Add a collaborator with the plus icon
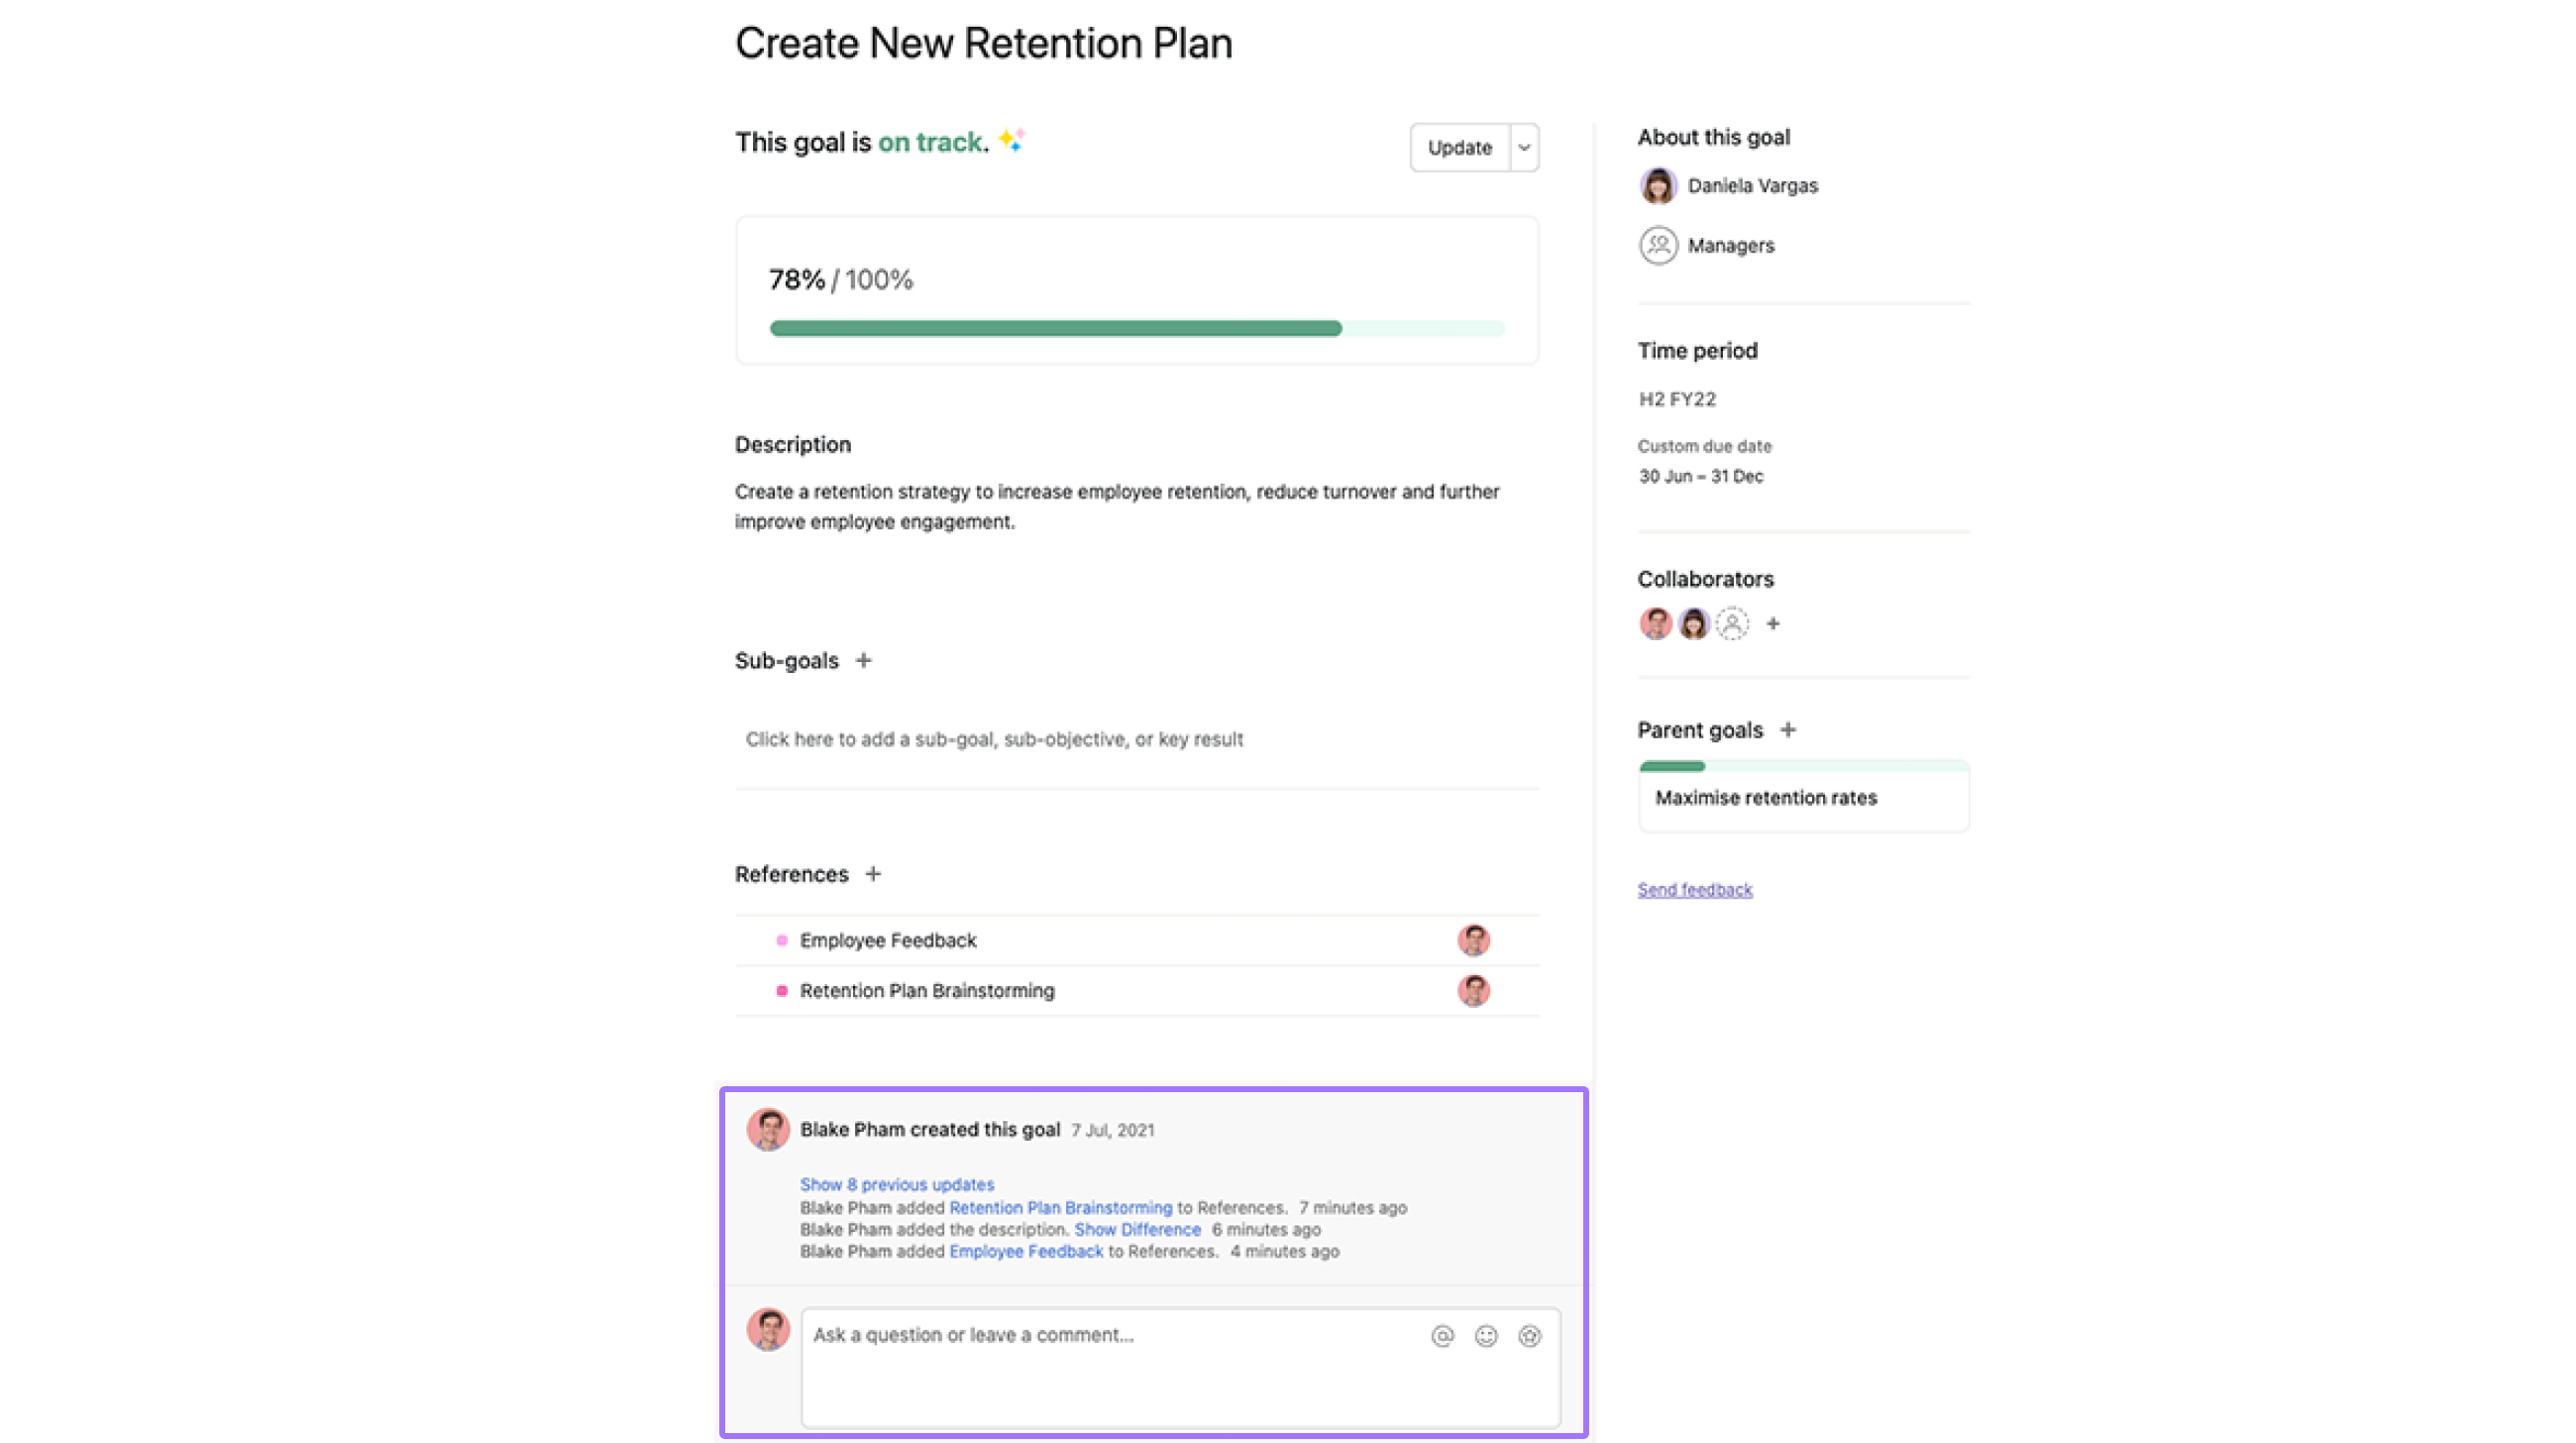2576x1443 pixels. [x=1773, y=624]
